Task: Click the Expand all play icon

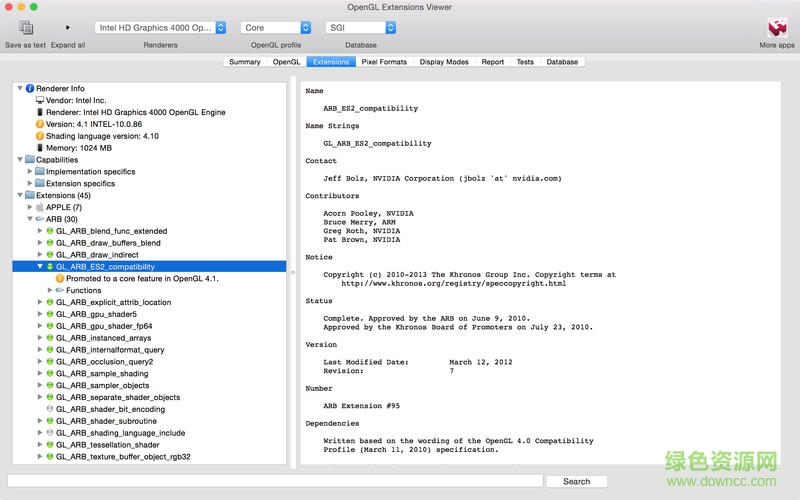Action: [x=68, y=28]
